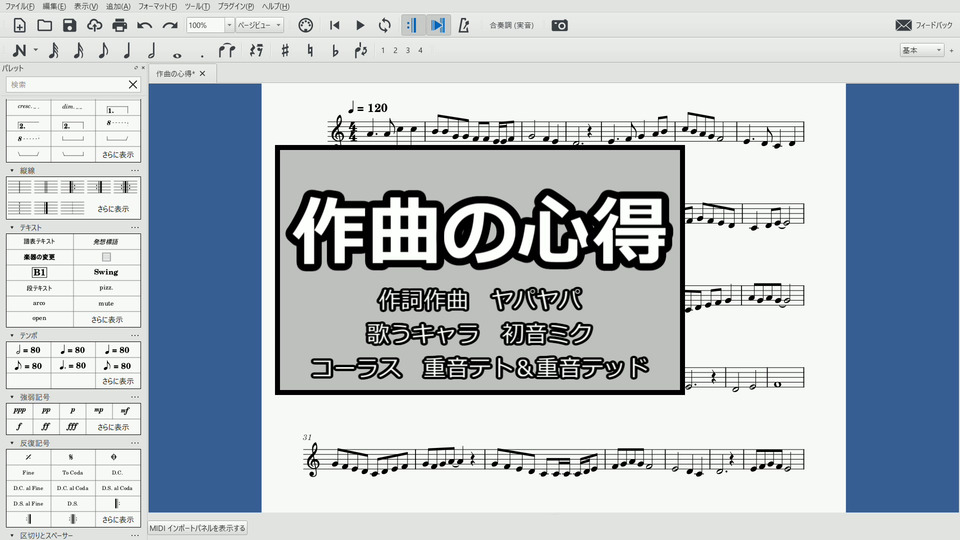Click the sharp accidental icon
The height and width of the screenshot is (540, 960).
(285, 50)
